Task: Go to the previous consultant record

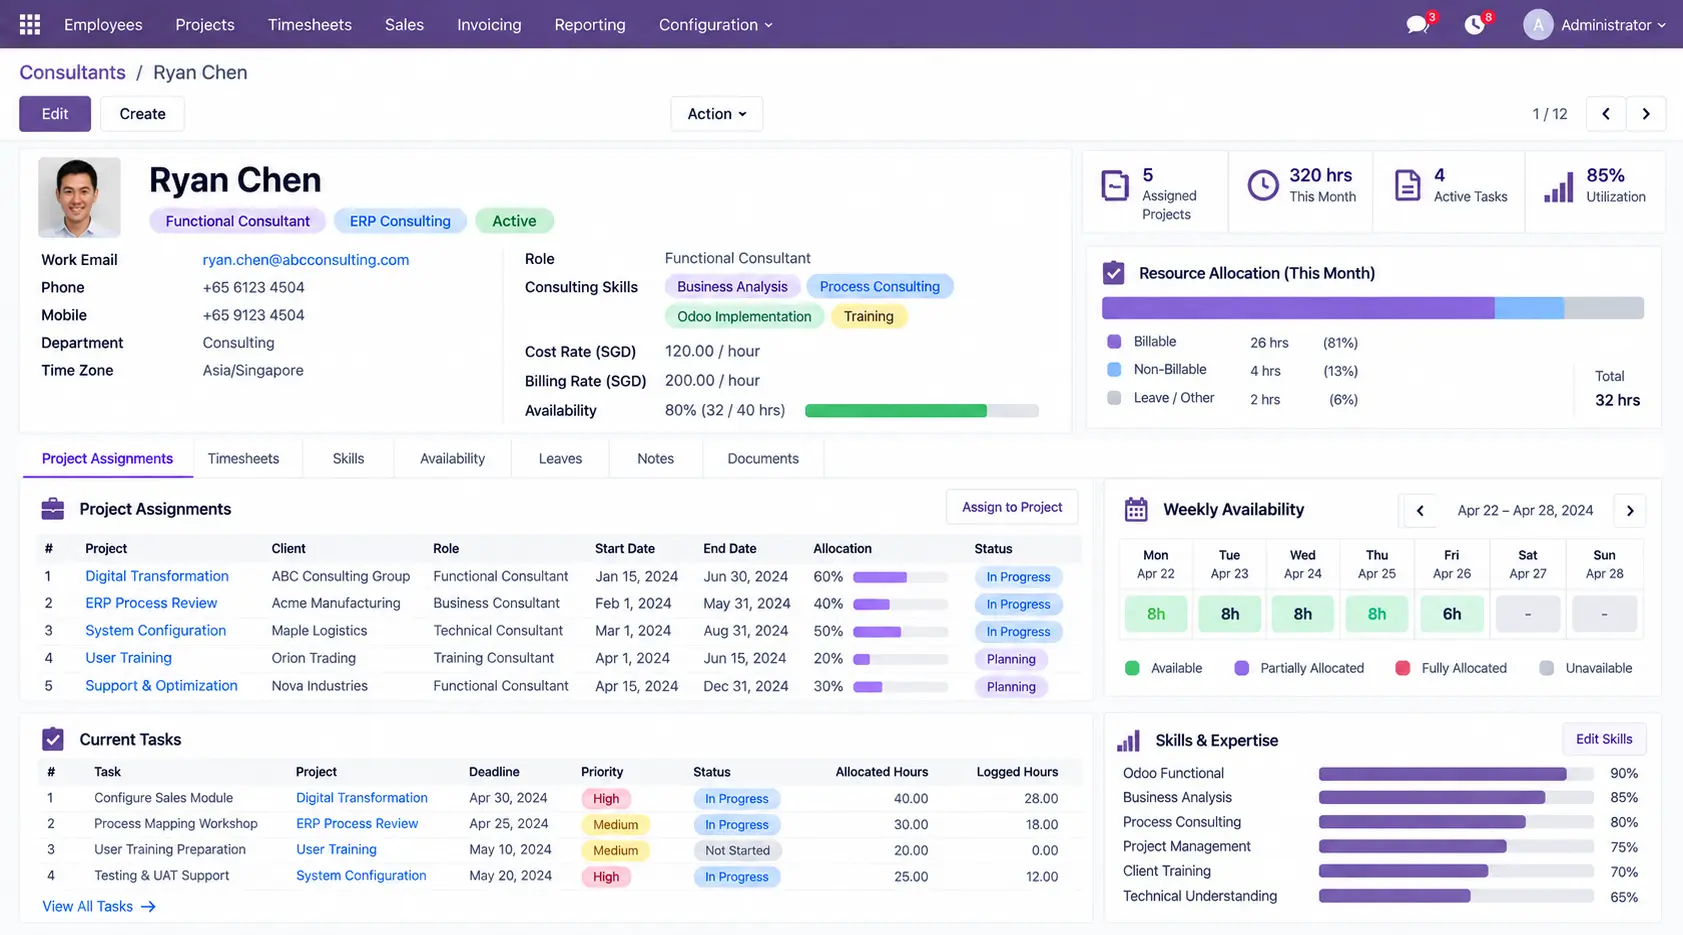Action: pos(1606,114)
